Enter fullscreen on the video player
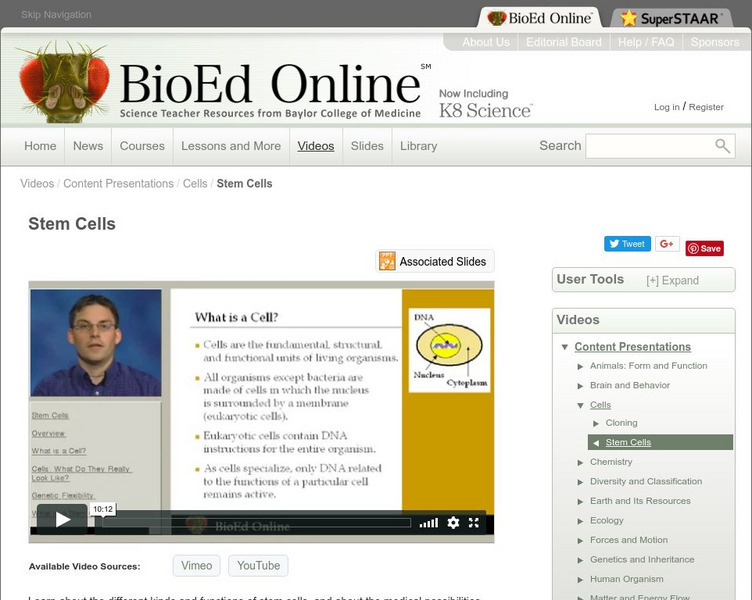 click(474, 522)
